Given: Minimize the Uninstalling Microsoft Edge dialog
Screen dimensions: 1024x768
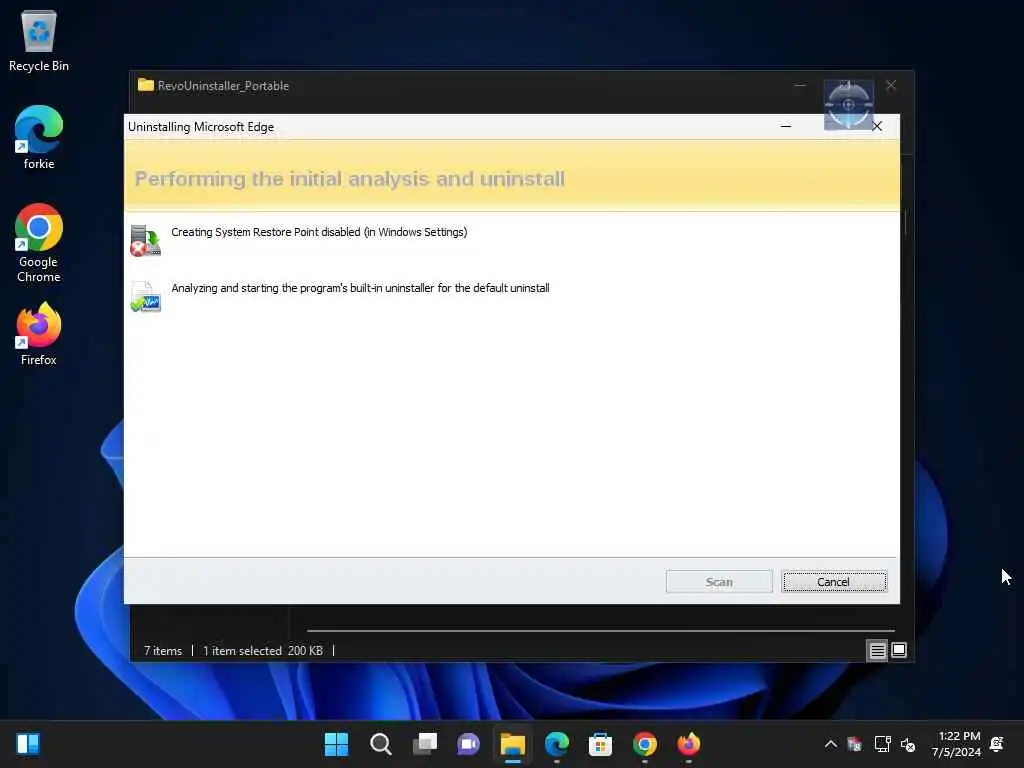Looking at the screenshot, I should coord(786,126).
